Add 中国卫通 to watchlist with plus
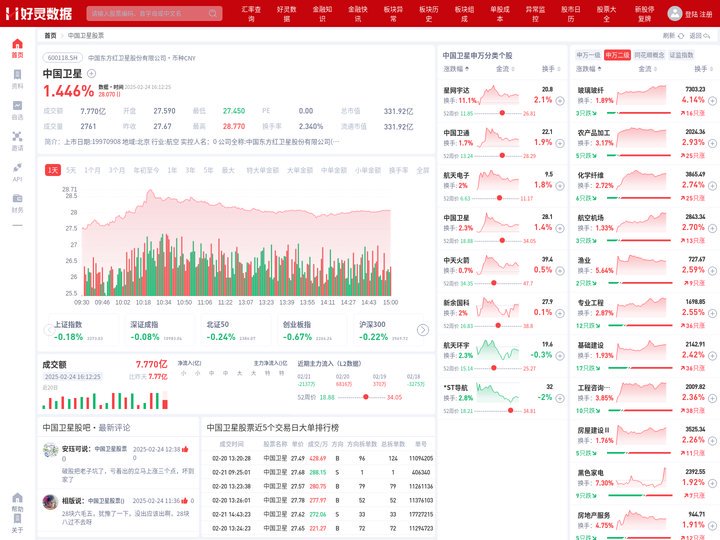 point(560,143)
